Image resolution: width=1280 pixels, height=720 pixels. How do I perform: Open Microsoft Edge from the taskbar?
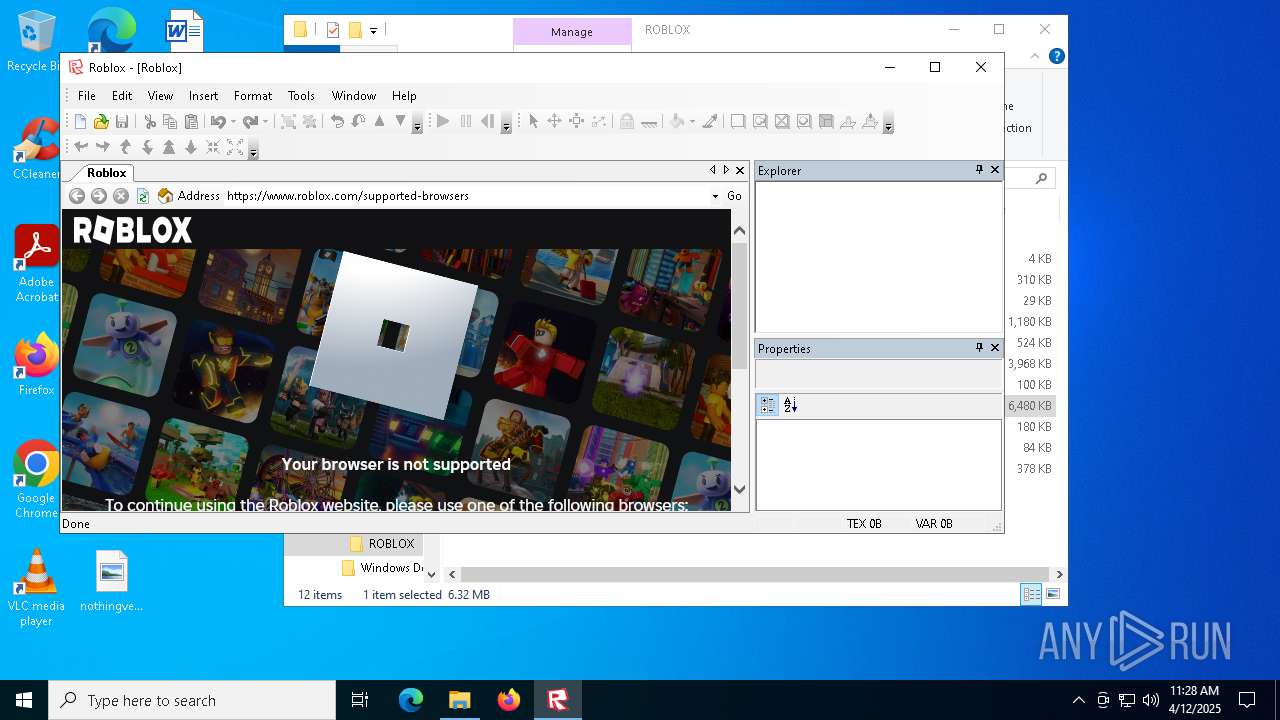coord(410,700)
